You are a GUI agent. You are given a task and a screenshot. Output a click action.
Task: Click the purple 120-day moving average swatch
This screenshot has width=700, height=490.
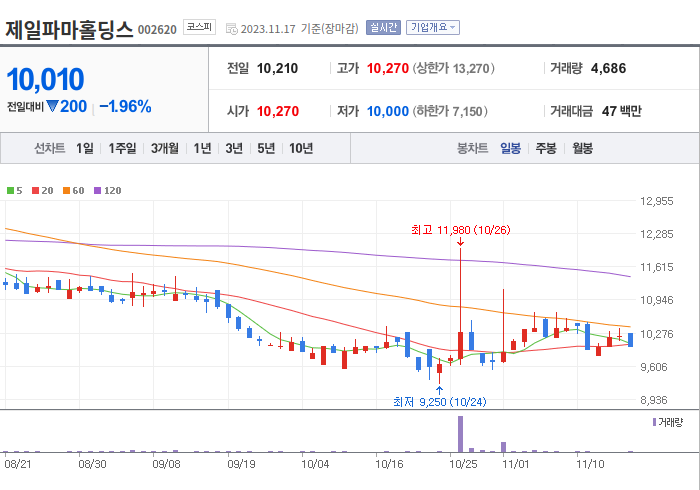pos(97,191)
